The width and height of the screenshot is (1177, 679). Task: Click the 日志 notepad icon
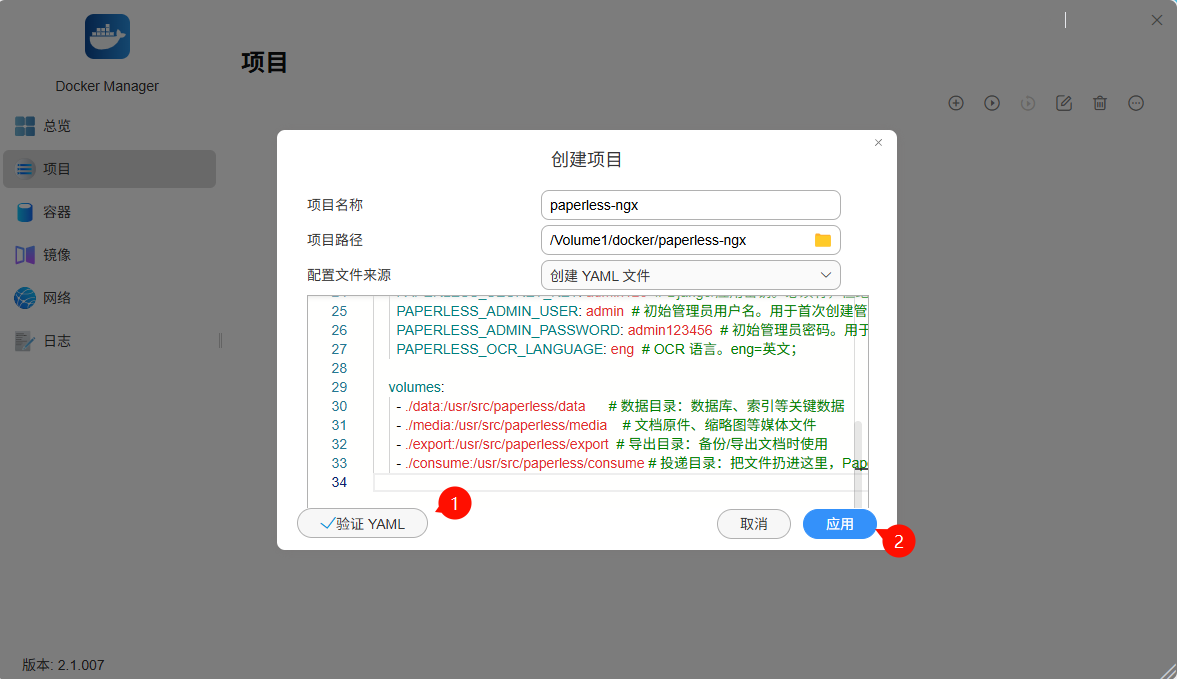click(x=25, y=341)
